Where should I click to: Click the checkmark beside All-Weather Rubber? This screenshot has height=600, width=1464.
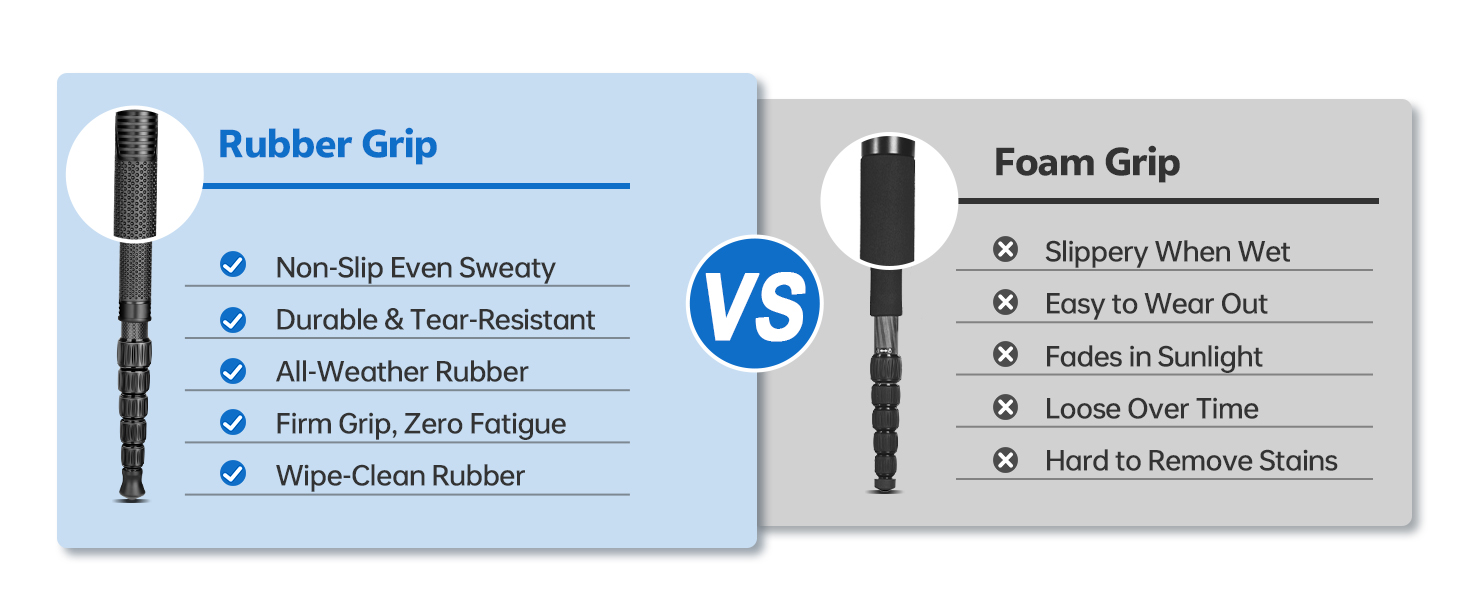(233, 371)
